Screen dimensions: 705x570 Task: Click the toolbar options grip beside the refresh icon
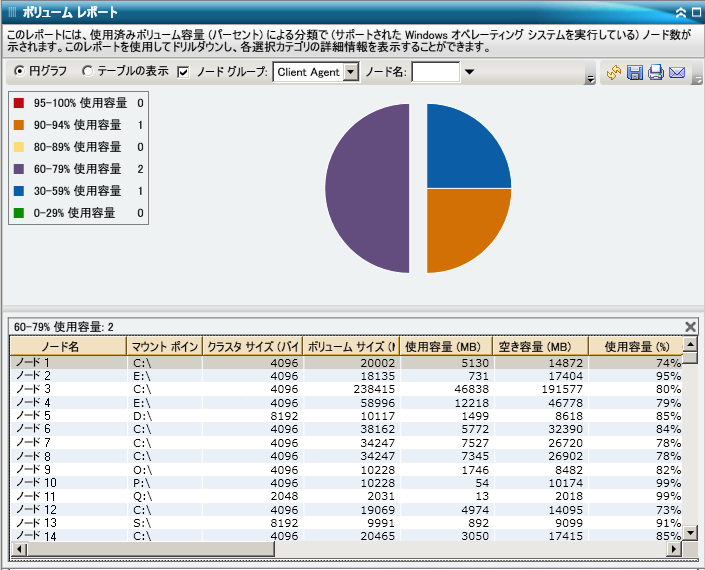click(x=591, y=77)
